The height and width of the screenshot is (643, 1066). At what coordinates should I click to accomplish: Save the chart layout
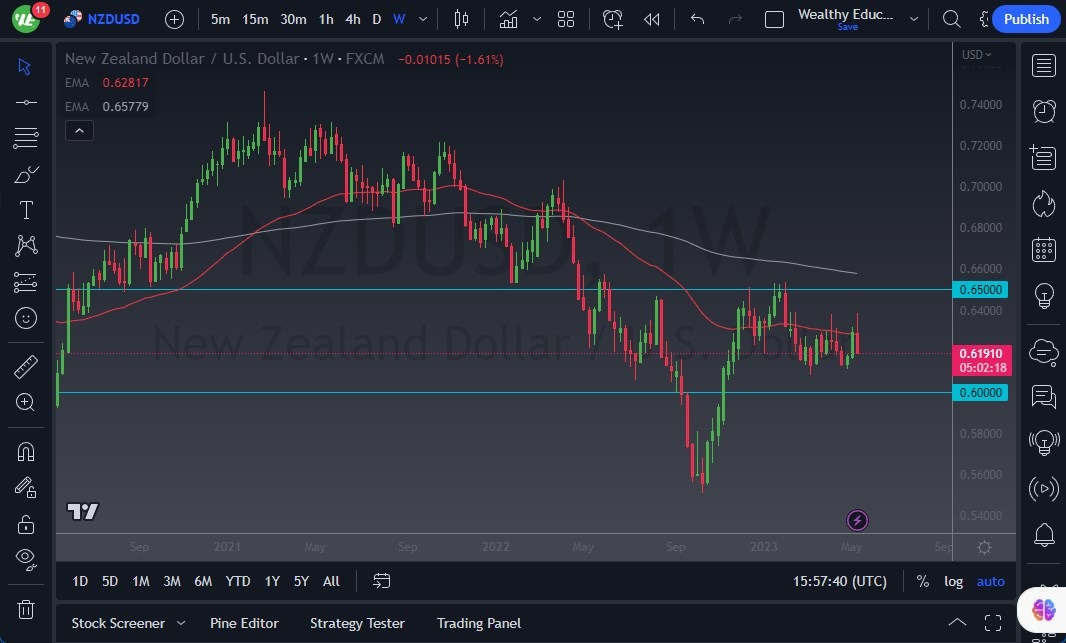click(x=847, y=27)
